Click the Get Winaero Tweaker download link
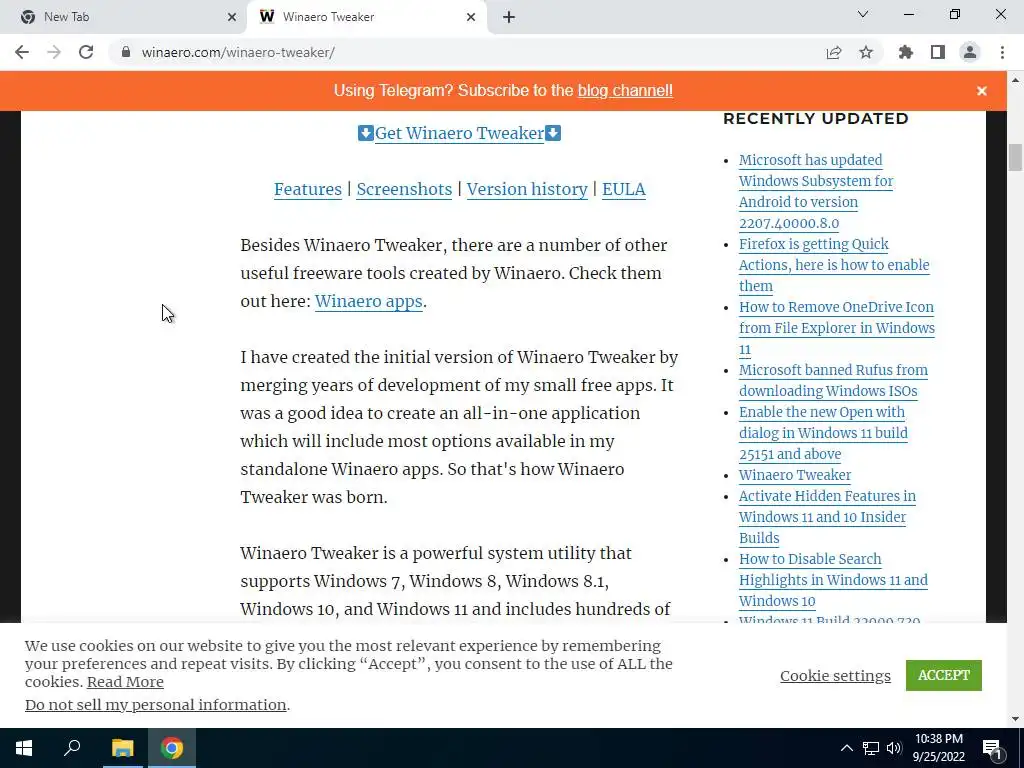1024x768 pixels. pyautogui.click(x=459, y=133)
